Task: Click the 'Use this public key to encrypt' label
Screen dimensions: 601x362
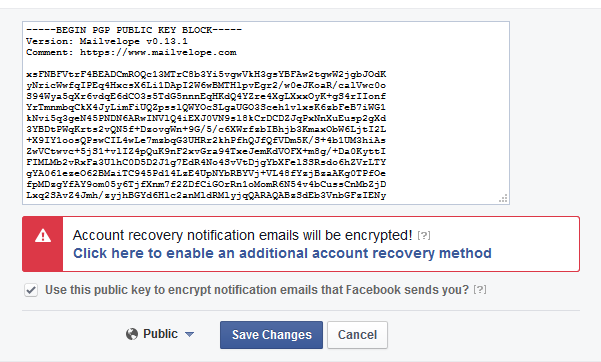Action: tap(257, 290)
